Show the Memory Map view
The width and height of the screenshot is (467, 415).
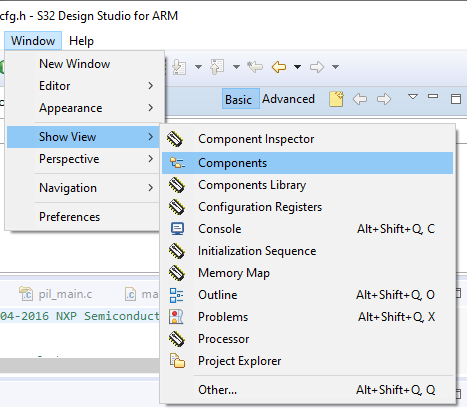[x=307, y=273]
